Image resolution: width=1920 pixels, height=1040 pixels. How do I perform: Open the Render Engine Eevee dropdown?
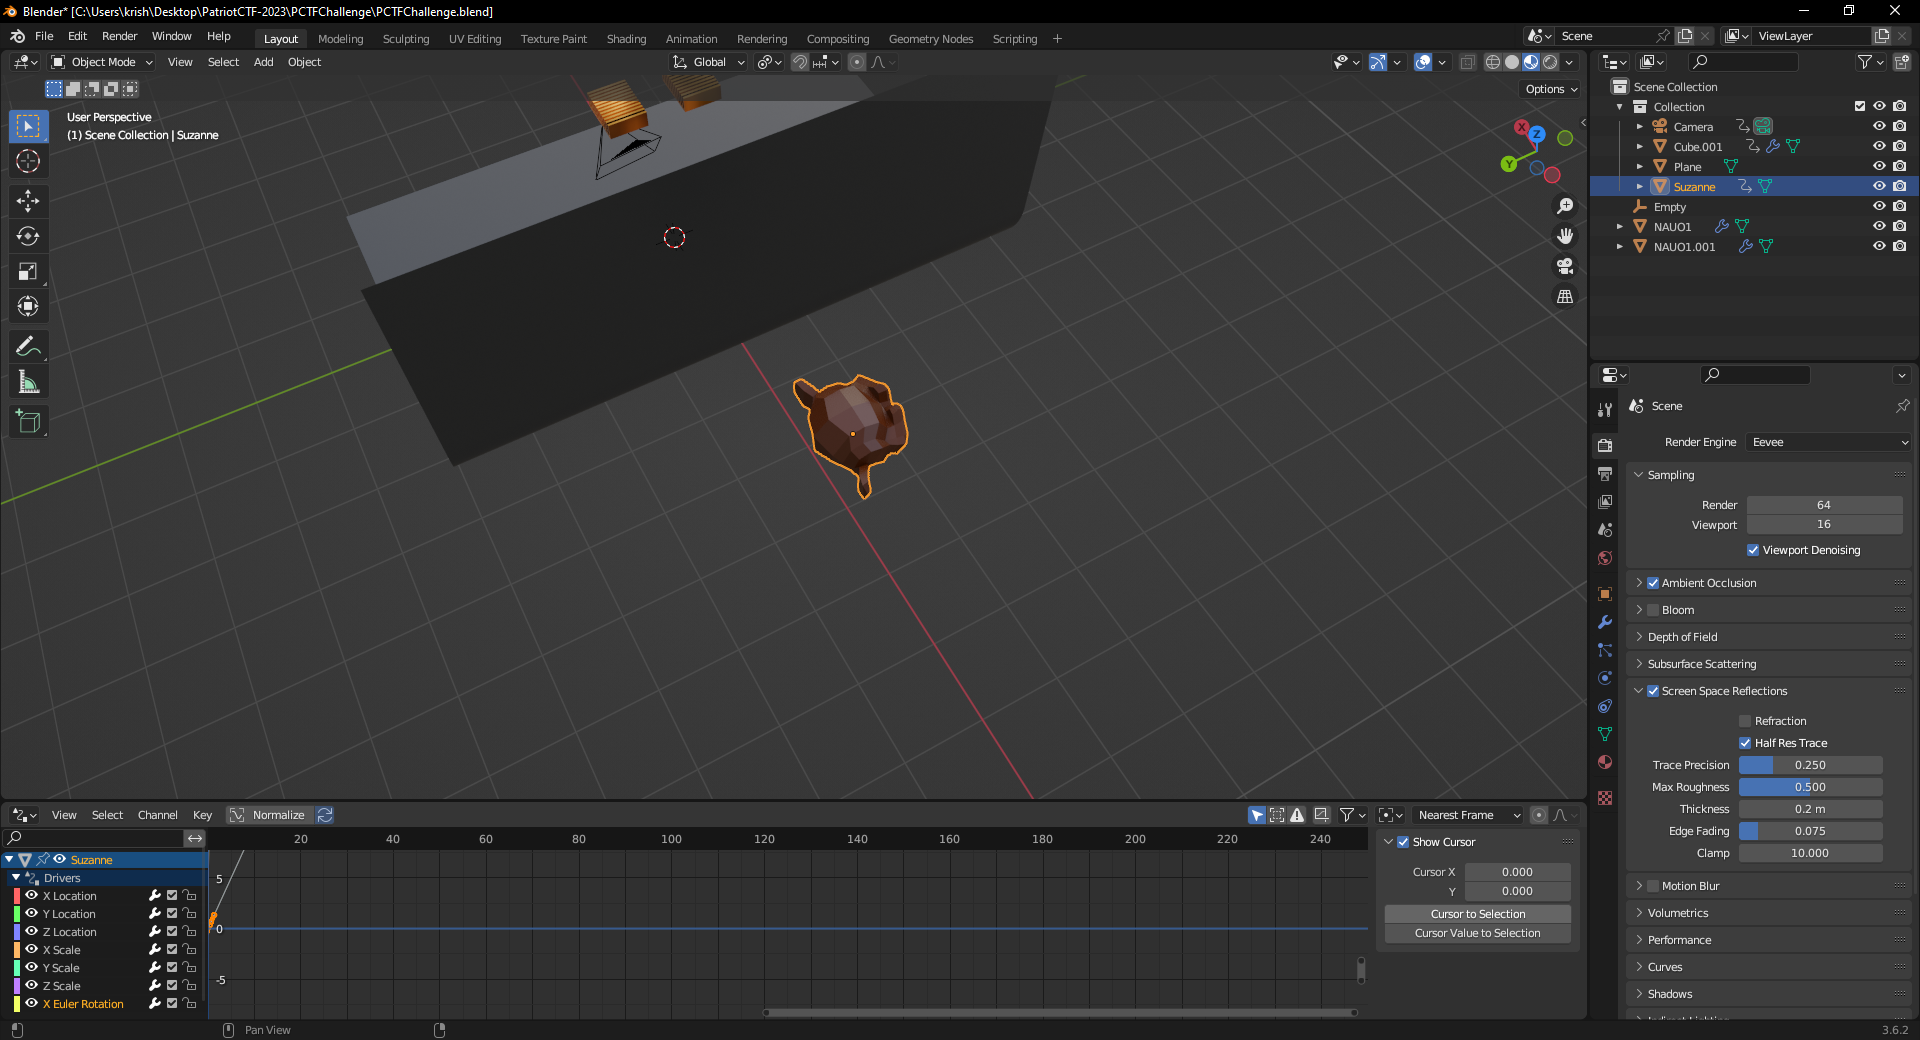pos(1829,442)
